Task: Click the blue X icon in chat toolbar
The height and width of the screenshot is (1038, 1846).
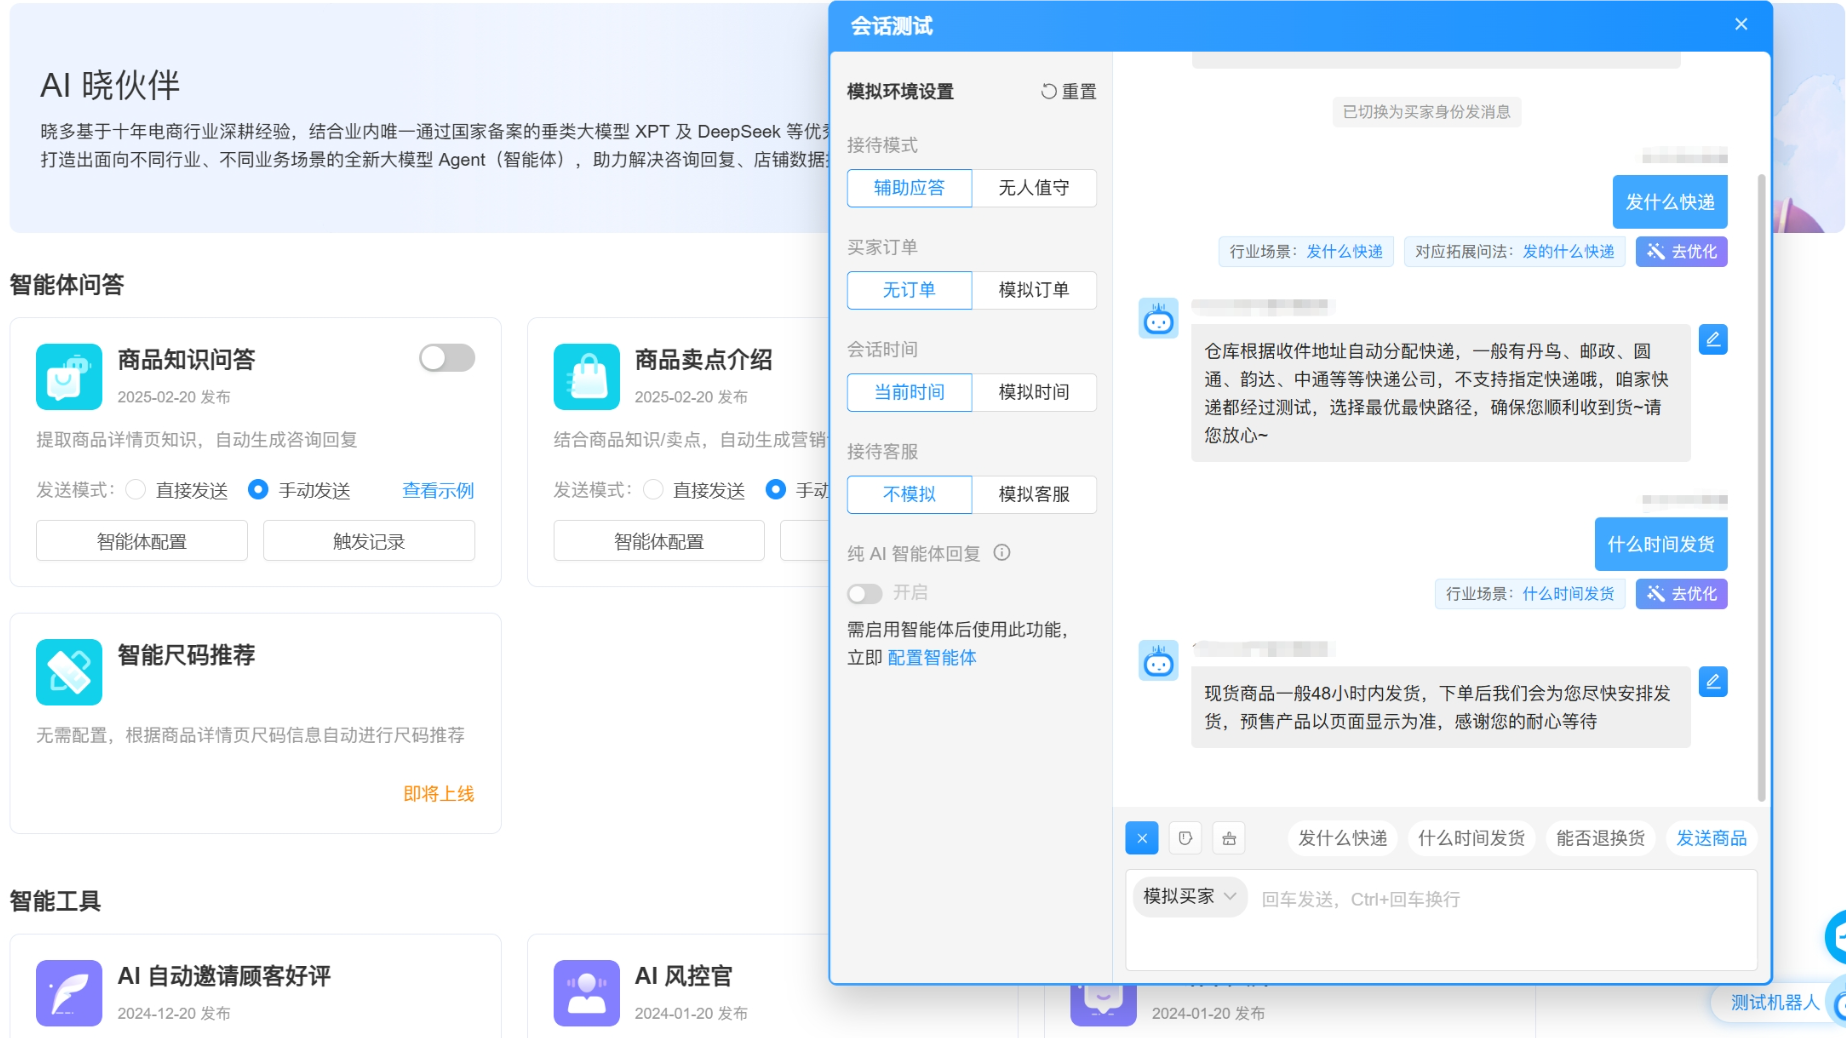Action: point(1142,838)
